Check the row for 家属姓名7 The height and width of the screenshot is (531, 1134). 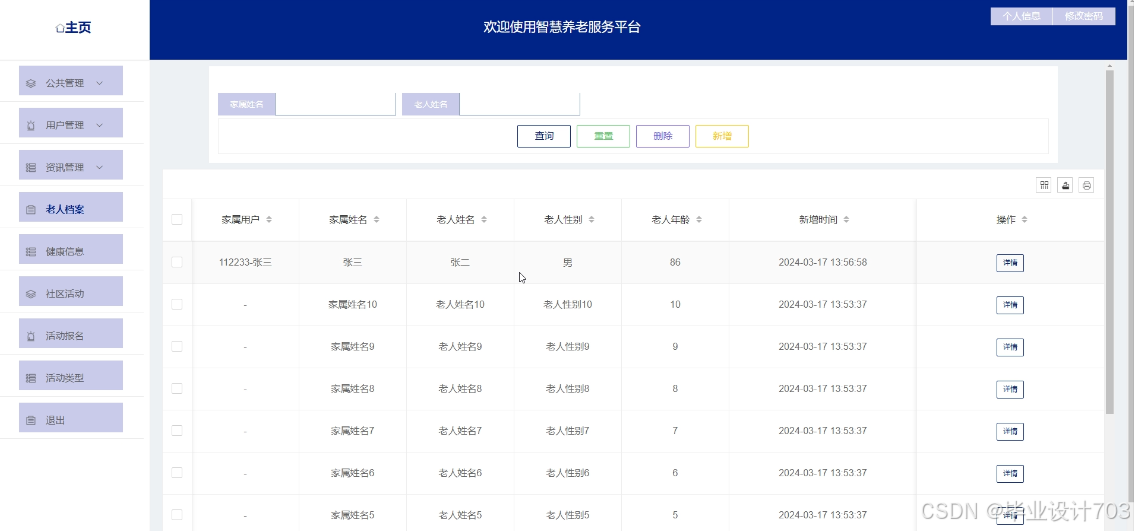pyautogui.click(x=177, y=430)
